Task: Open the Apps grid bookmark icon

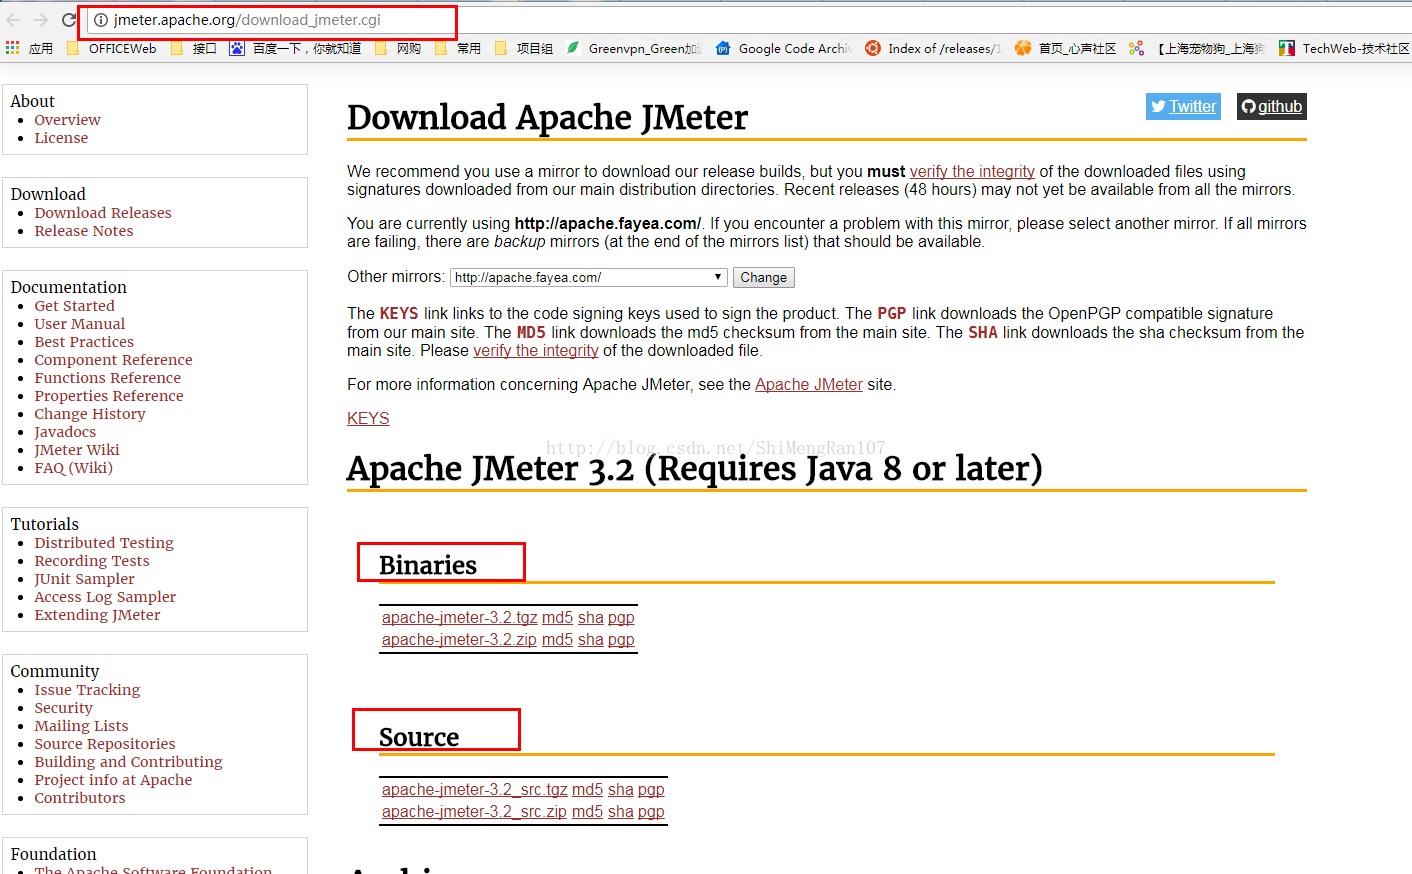Action: pyautogui.click(x=13, y=48)
